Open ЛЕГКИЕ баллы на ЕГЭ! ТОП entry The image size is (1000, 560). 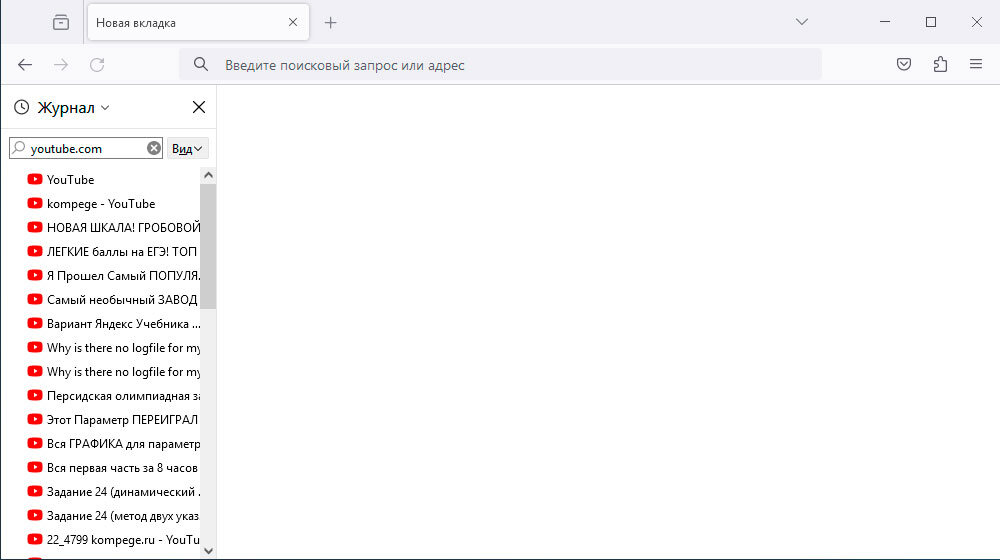pyautogui.click(x=114, y=252)
